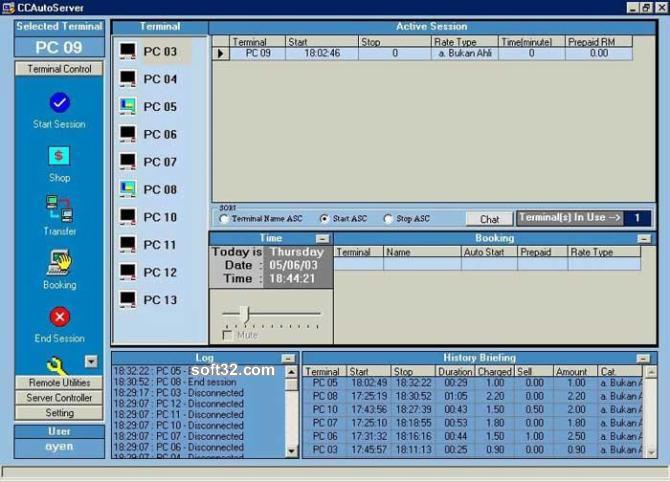Click the Start Session checkmark icon

pyautogui.click(x=60, y=103)
